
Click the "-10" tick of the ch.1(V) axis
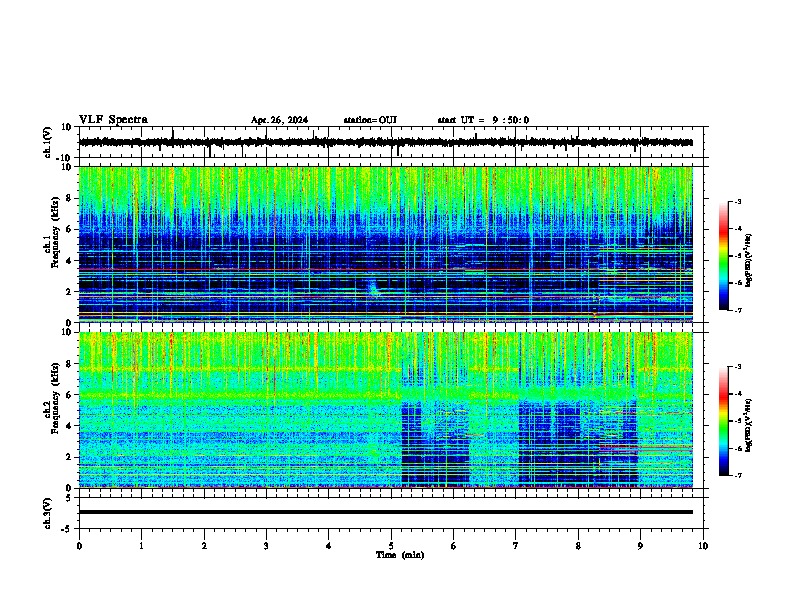point(65,158)
